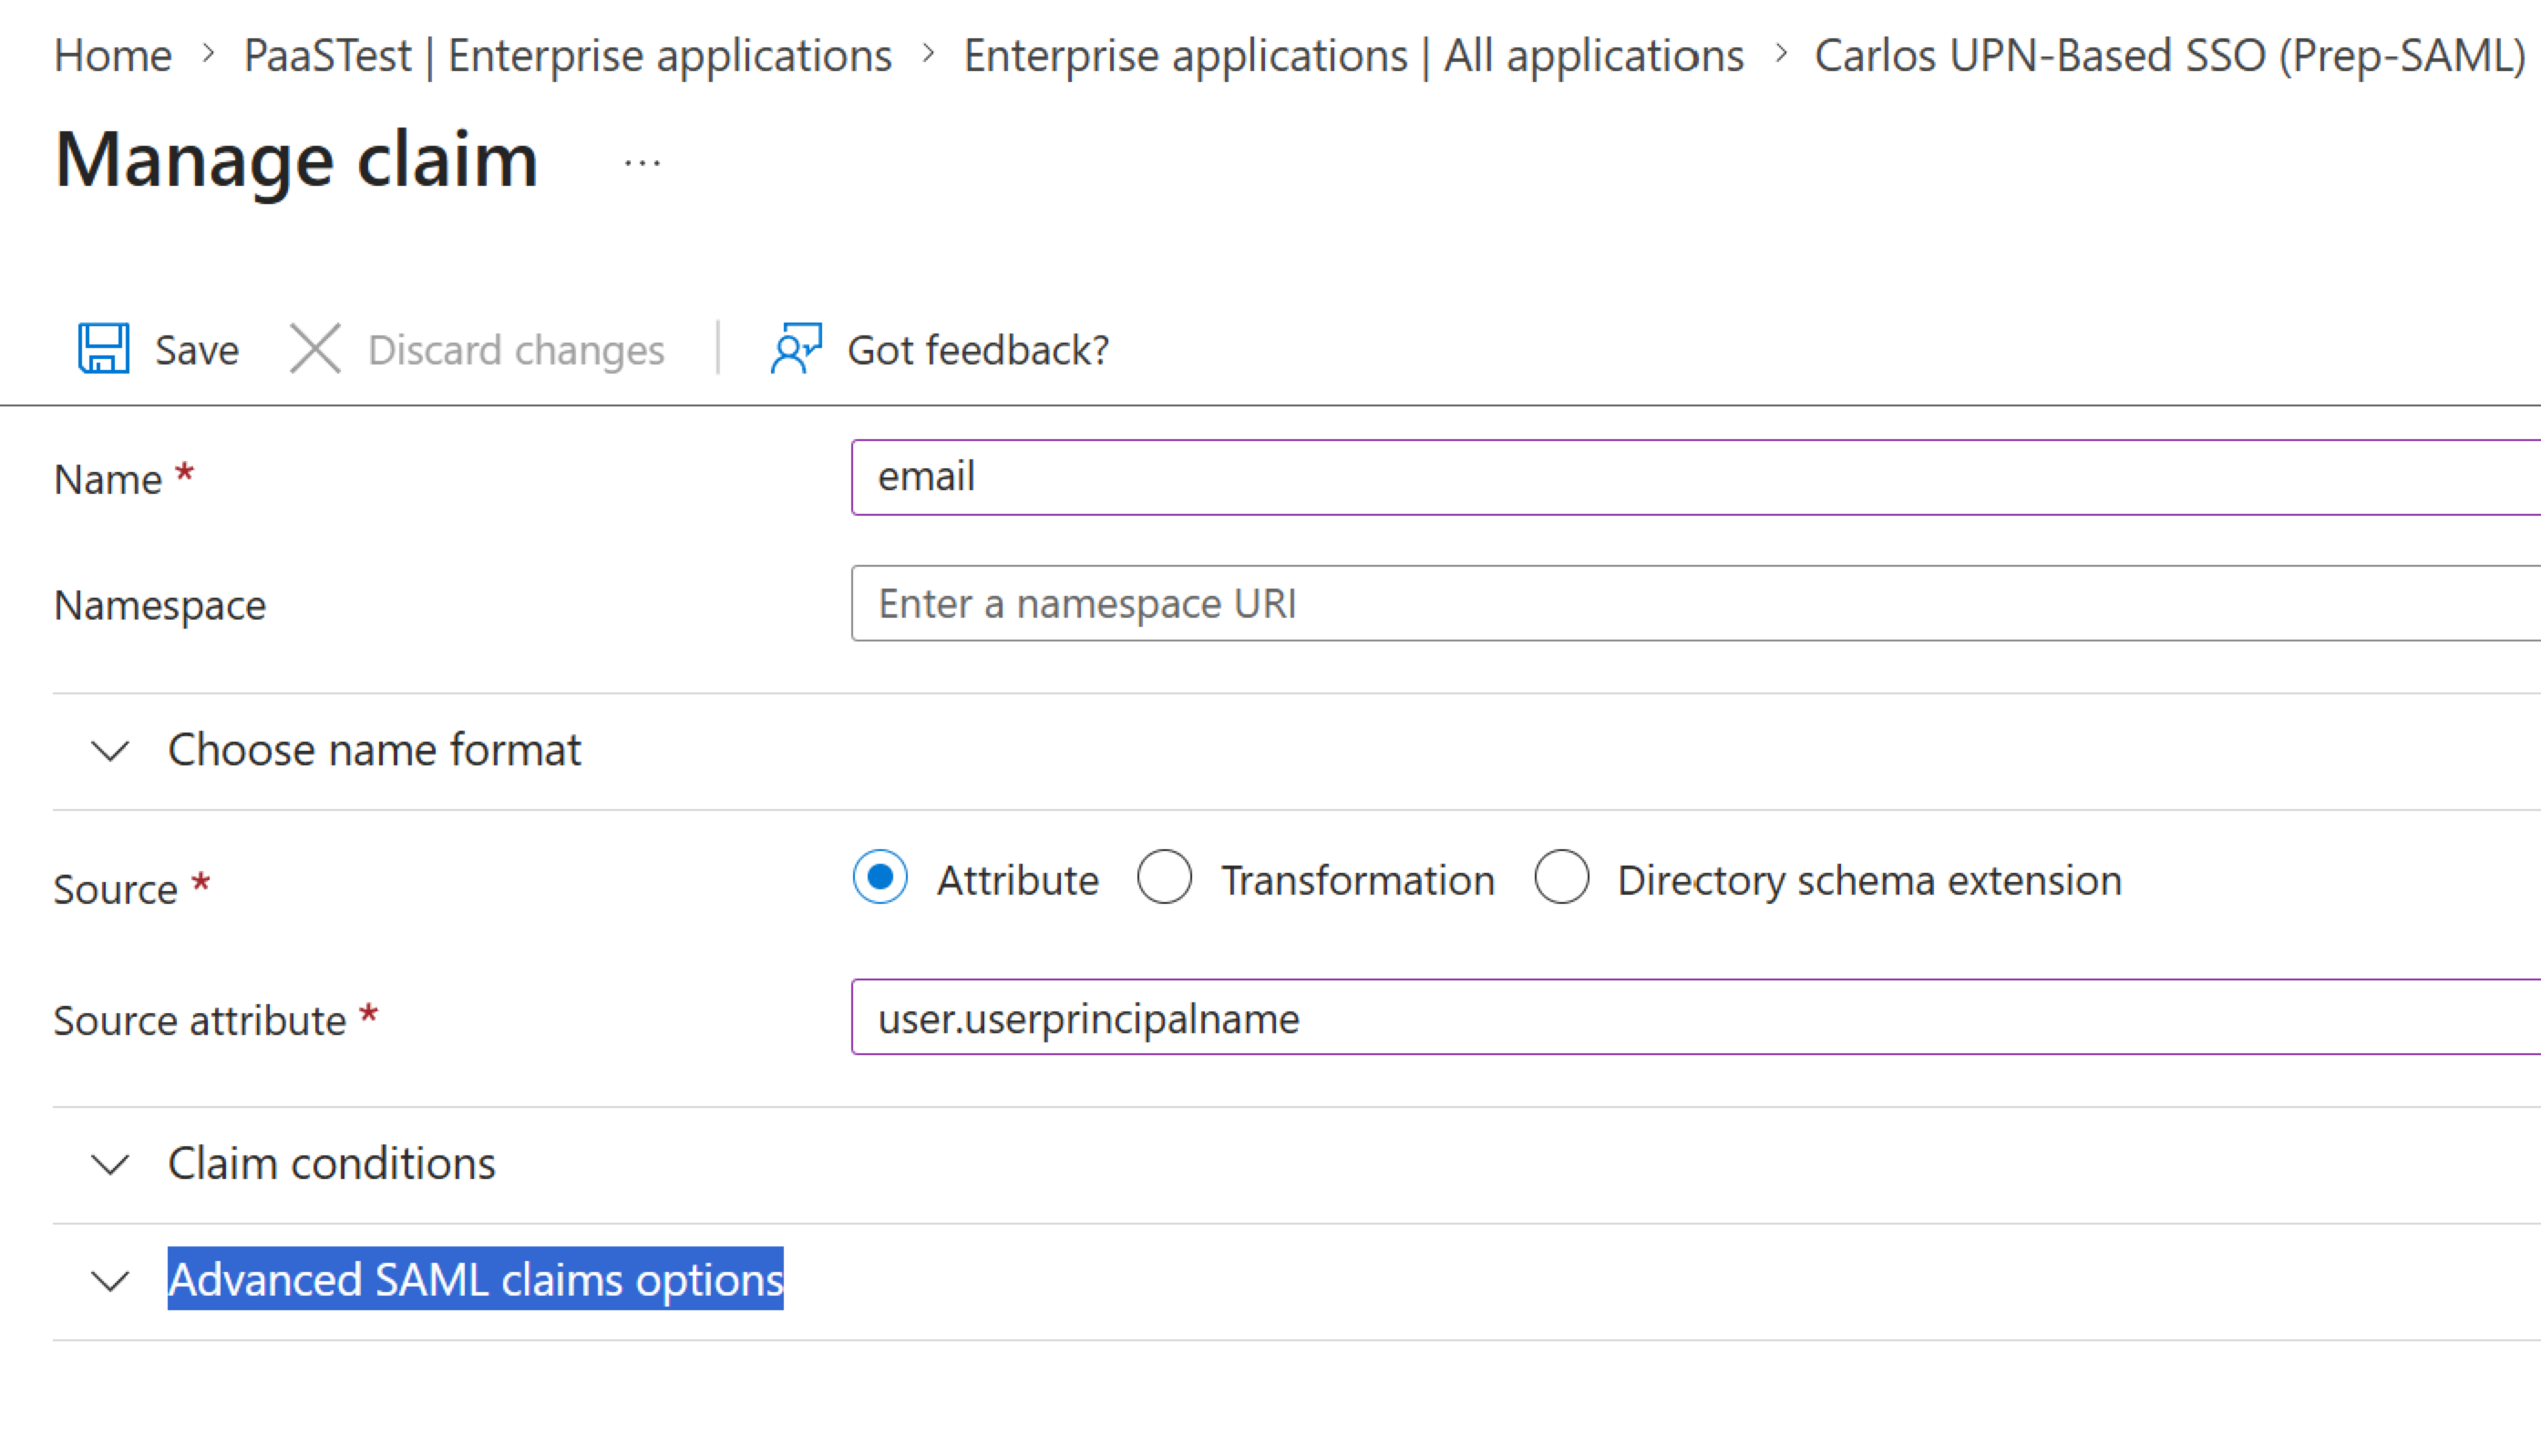This screenshot has height=1456, width=2541.
Task: Expand Advanced SAML claims options section
Action: point(475,1280)
